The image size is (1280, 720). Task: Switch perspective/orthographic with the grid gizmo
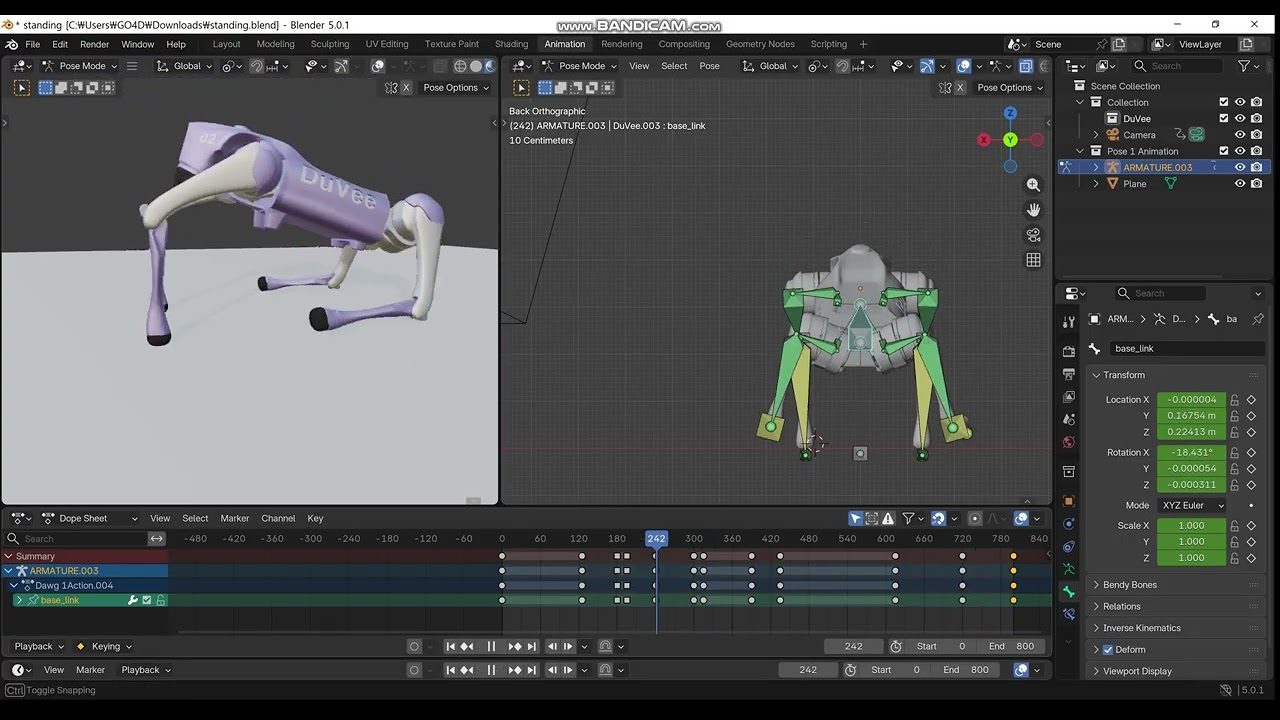pos(1033,260)
